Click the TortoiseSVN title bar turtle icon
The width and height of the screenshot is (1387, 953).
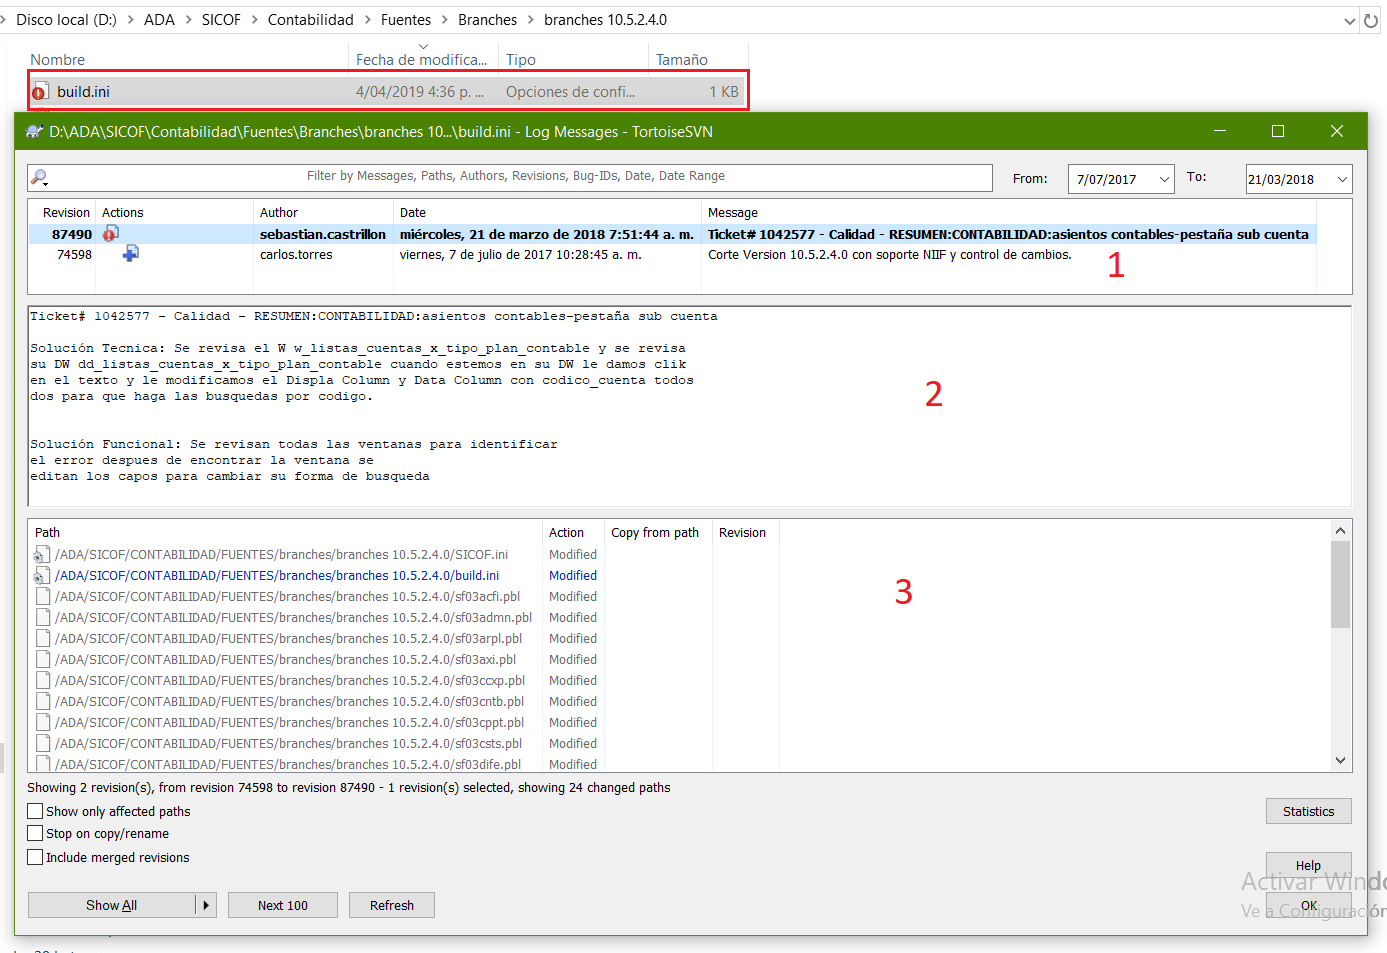point(34,132)
